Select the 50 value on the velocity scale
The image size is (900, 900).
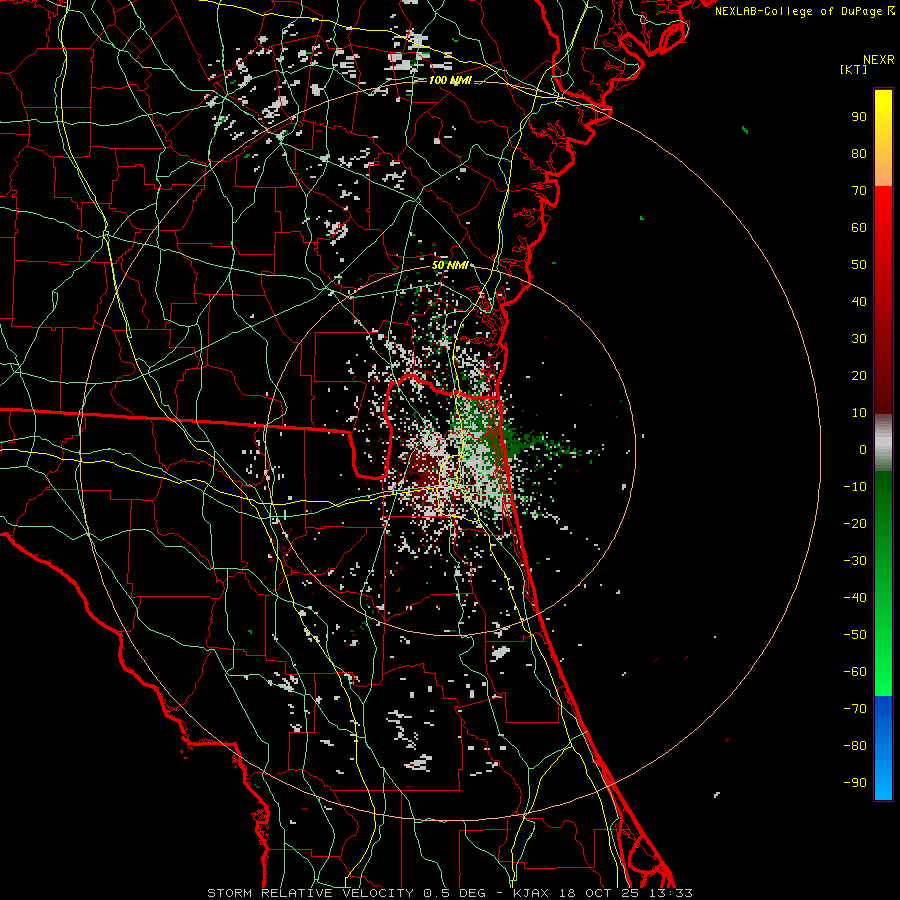pyautogui.click(x=859, y=265)
